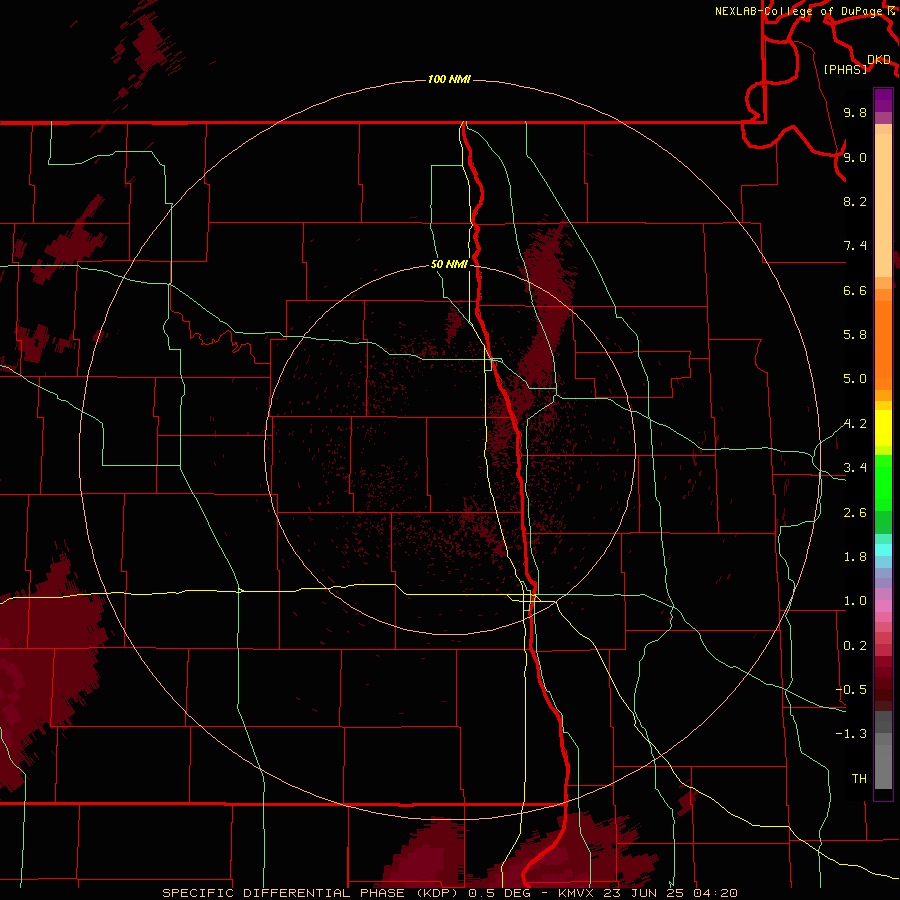The width and height of the screenshot is (900, 900).
Task: Select the 0.2 value on the color scale
Action: 855,645
